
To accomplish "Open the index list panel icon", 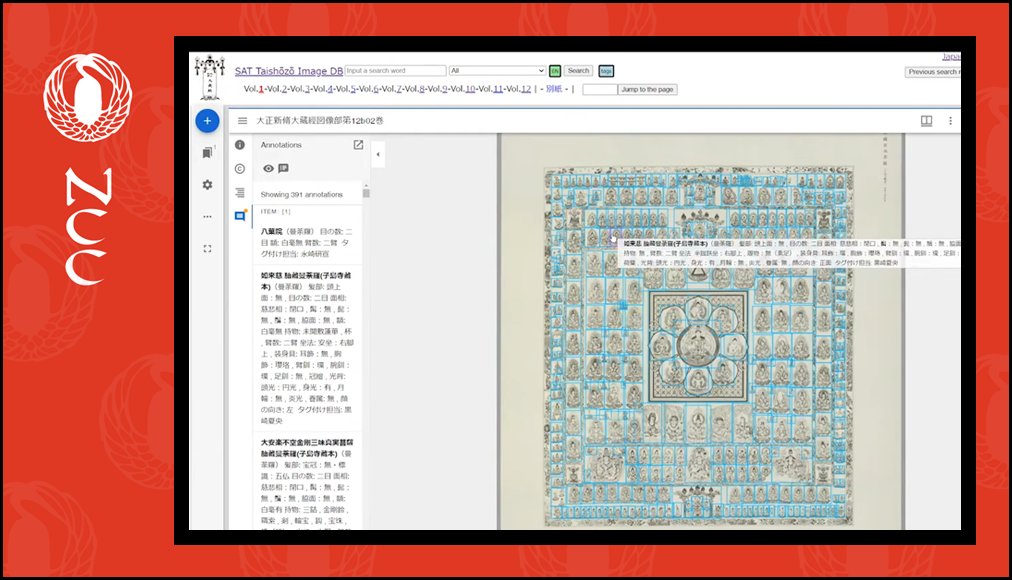I will click(240, 192).
